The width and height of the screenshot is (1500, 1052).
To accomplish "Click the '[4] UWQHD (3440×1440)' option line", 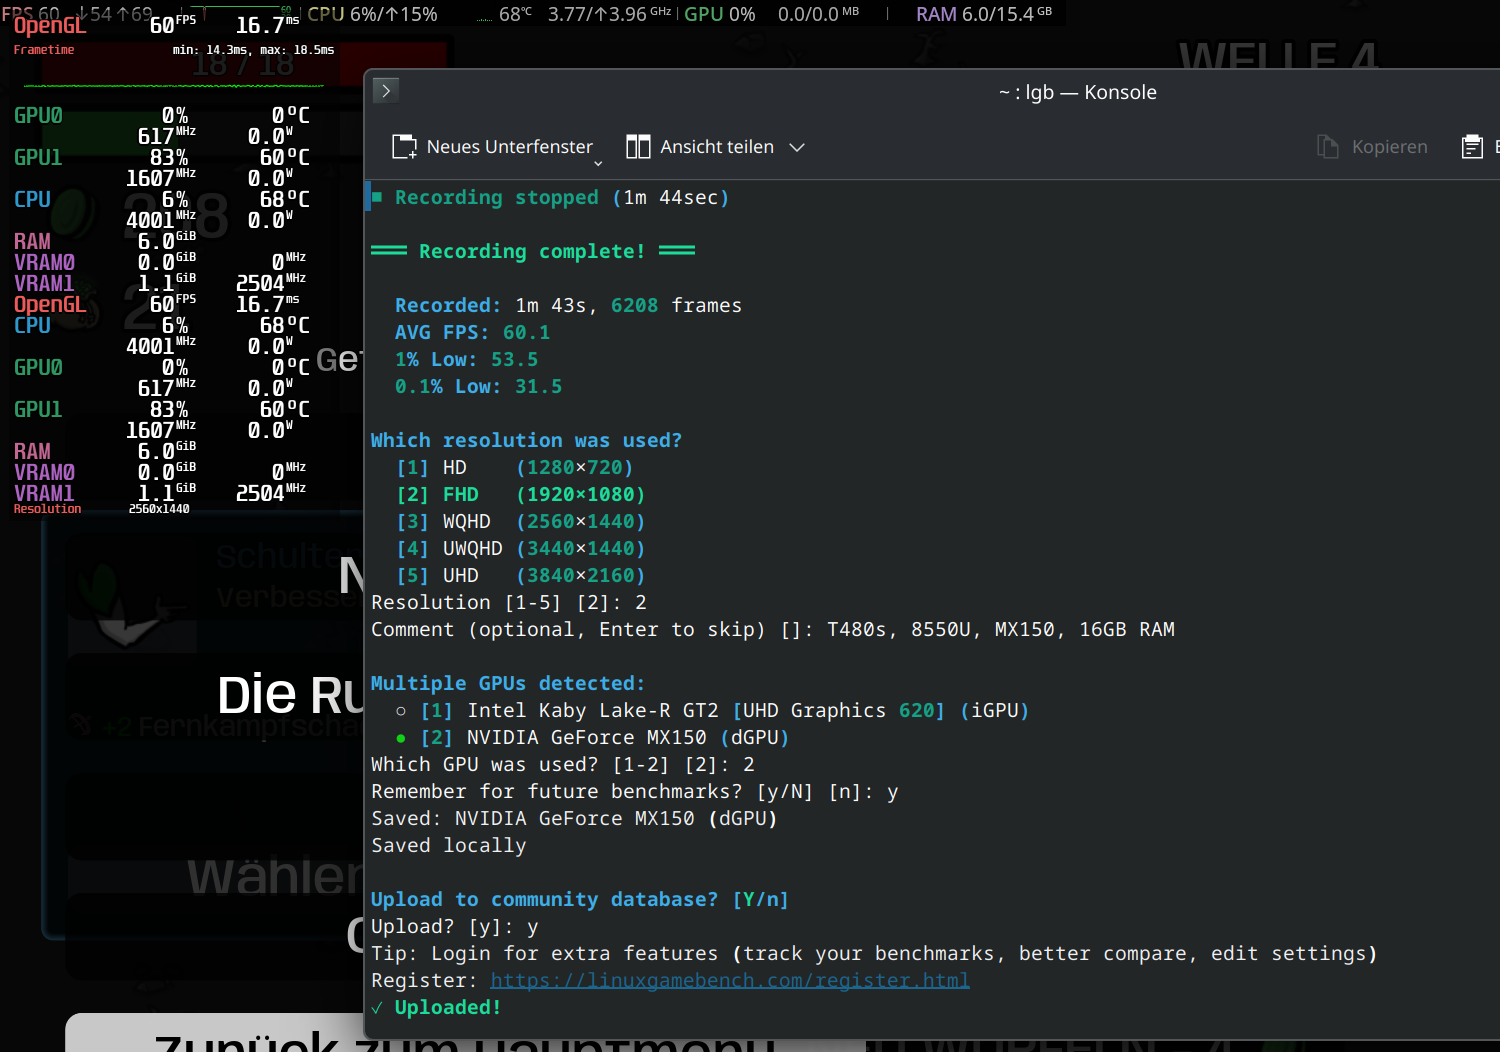I will click(521, 548).
